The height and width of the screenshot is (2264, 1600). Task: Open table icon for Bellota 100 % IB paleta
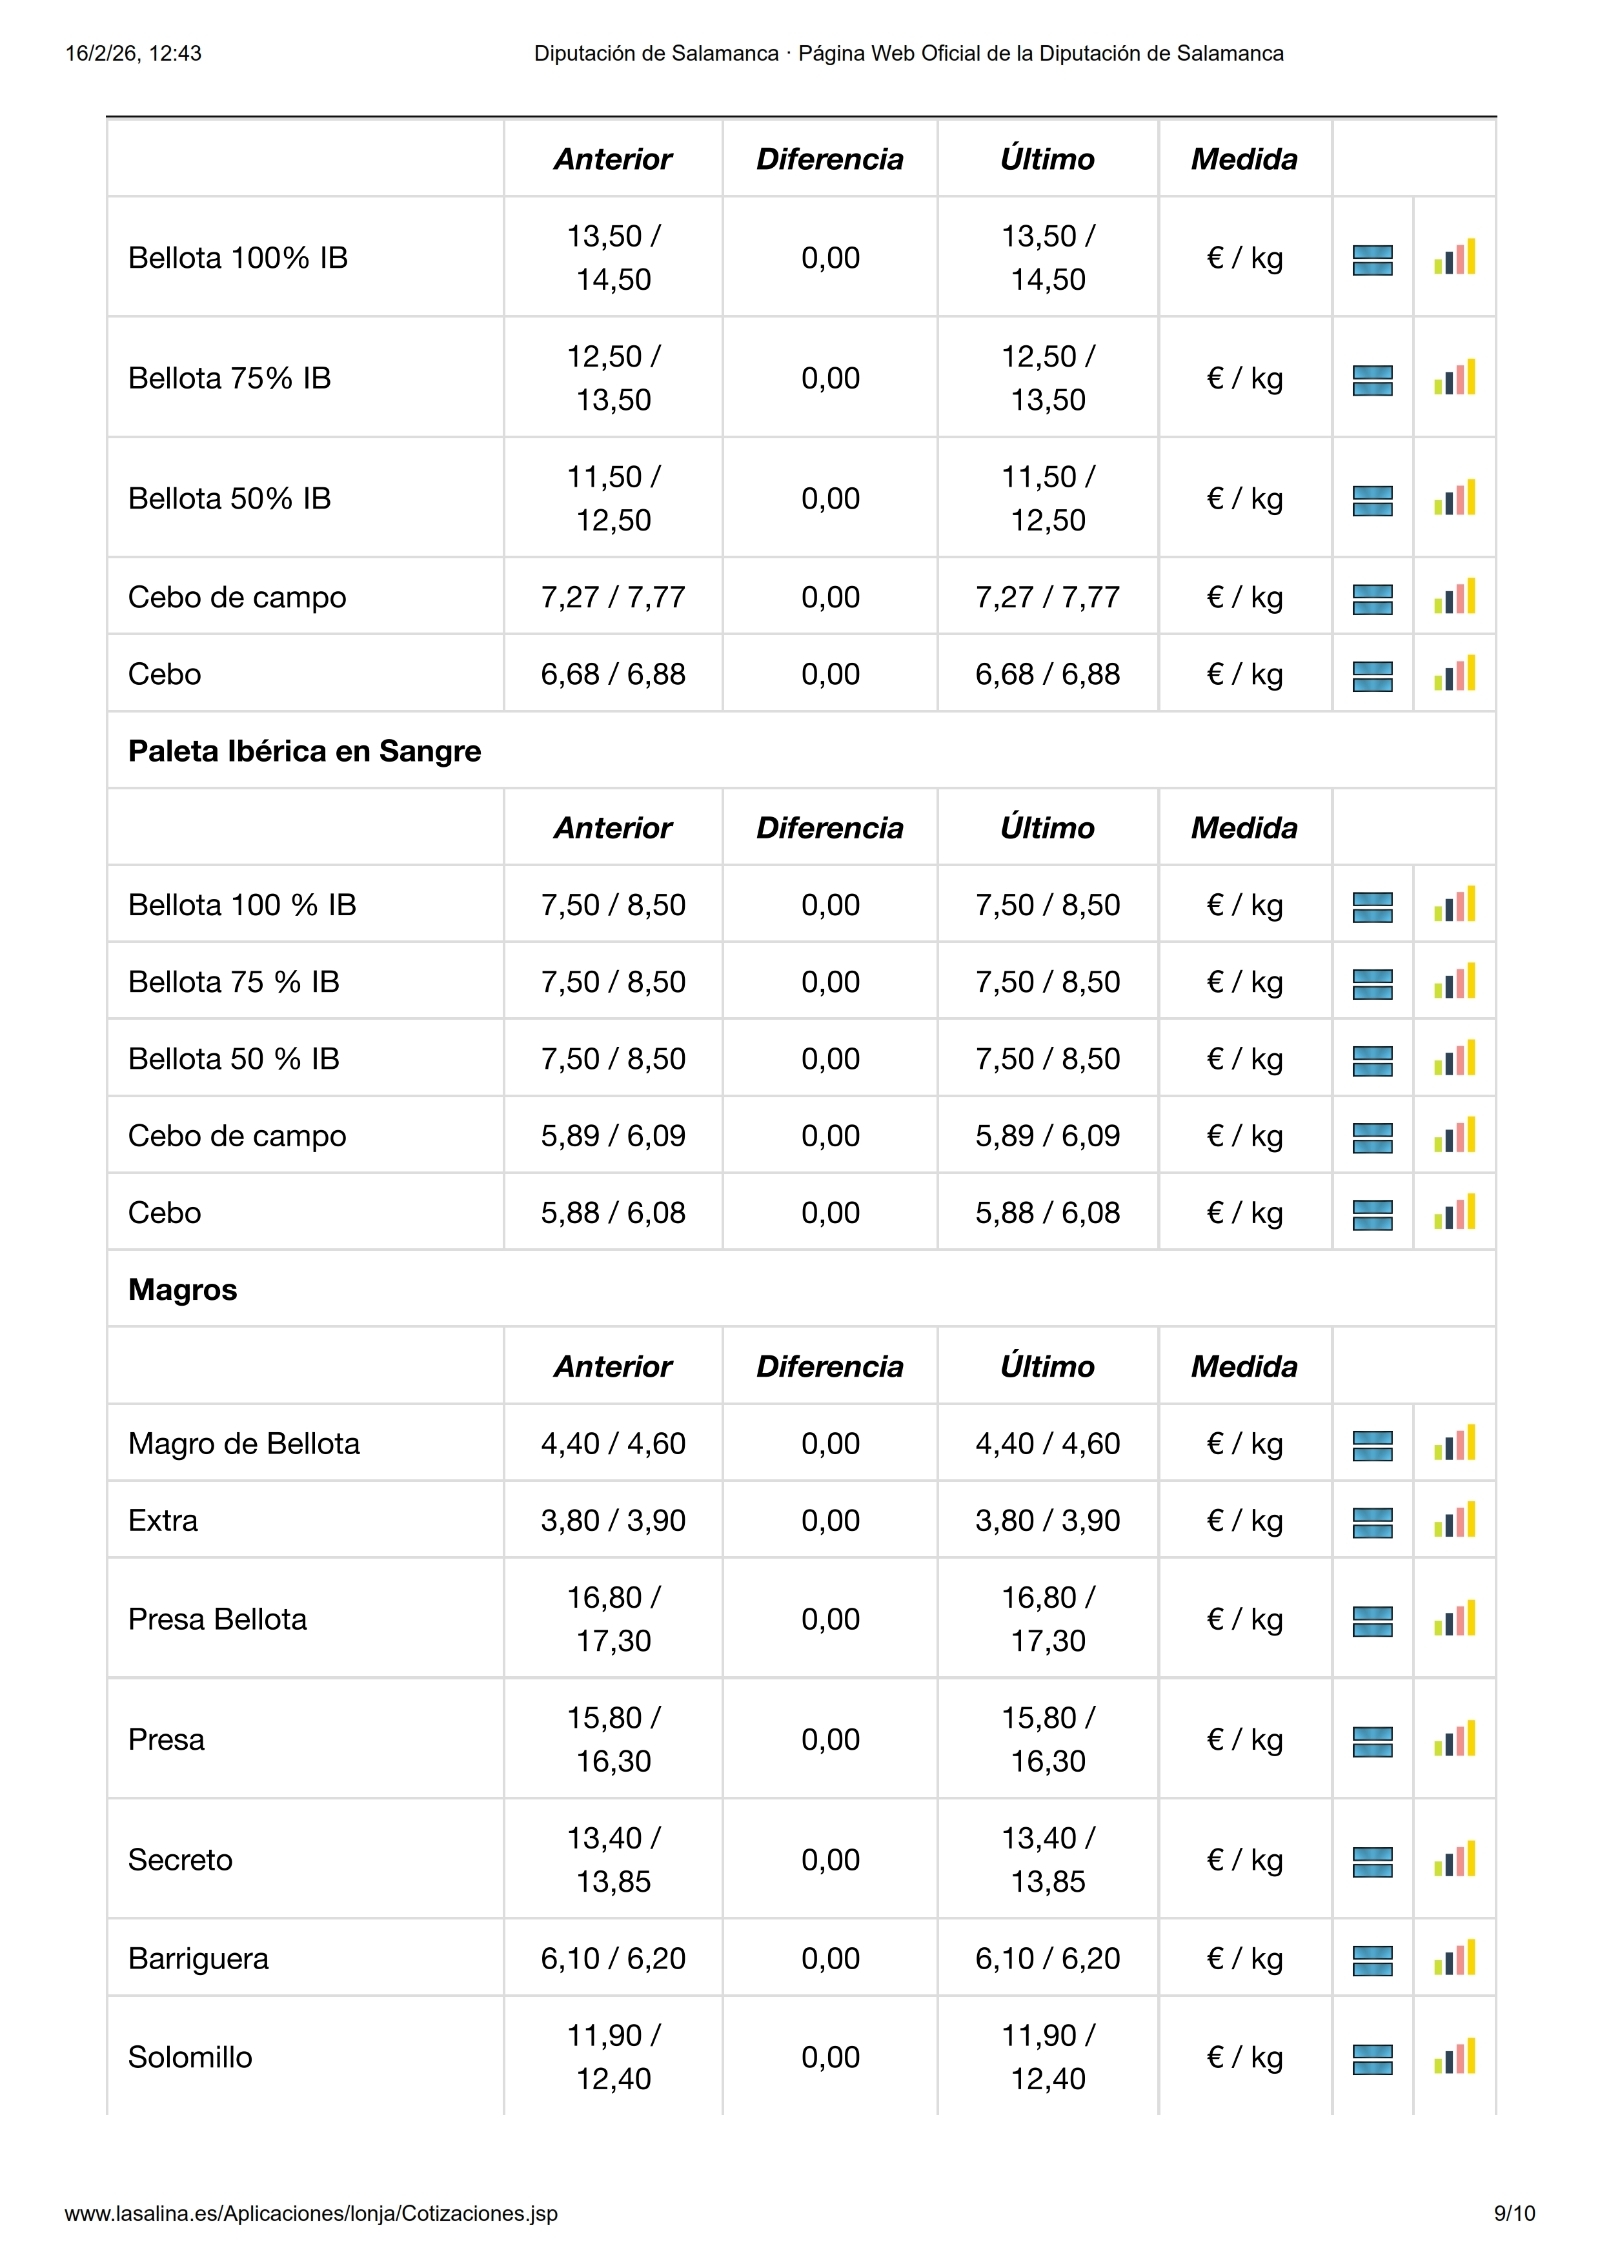(x=1372, y=907)
